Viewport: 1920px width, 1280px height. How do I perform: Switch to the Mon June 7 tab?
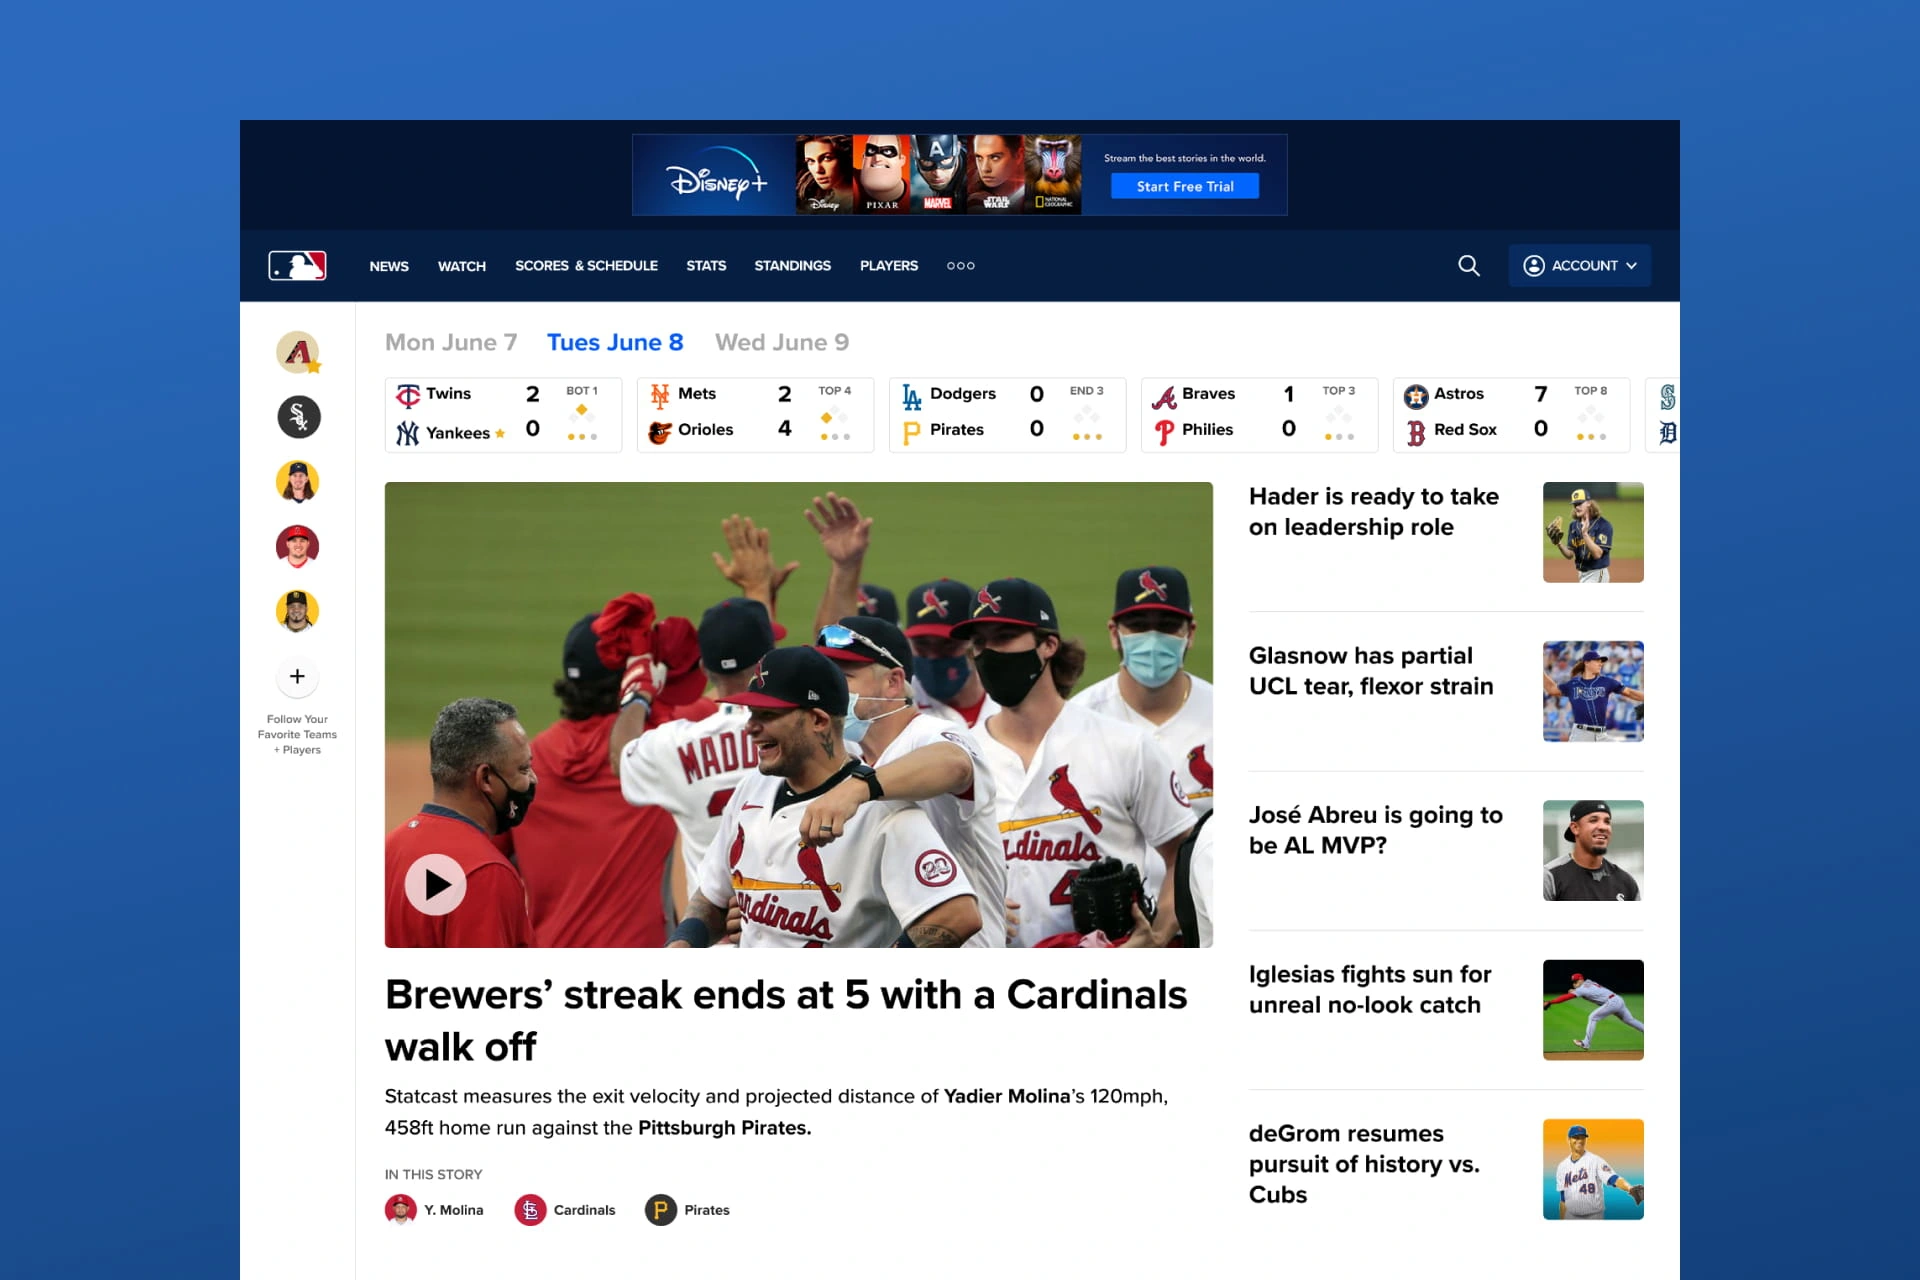451,342
